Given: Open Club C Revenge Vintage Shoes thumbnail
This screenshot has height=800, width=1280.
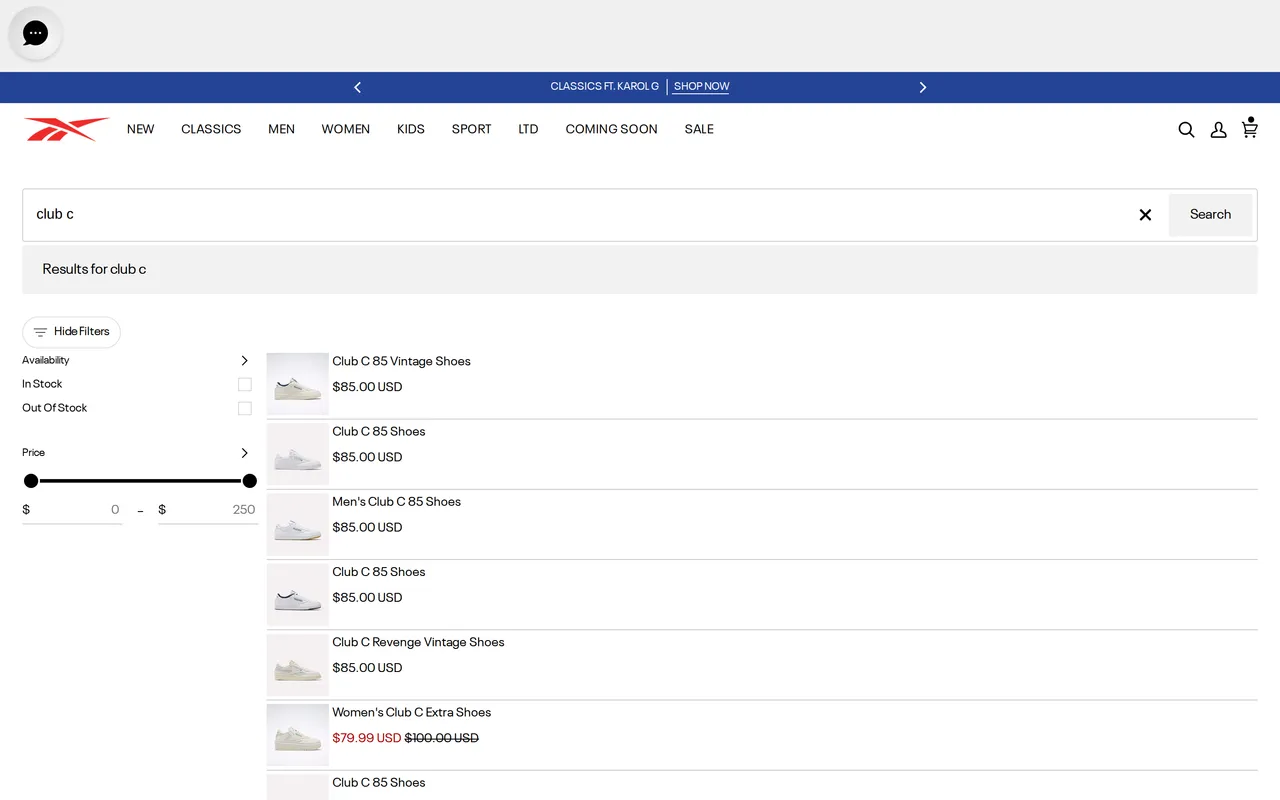Looking at the screenshot, I should tap(298, 665).
